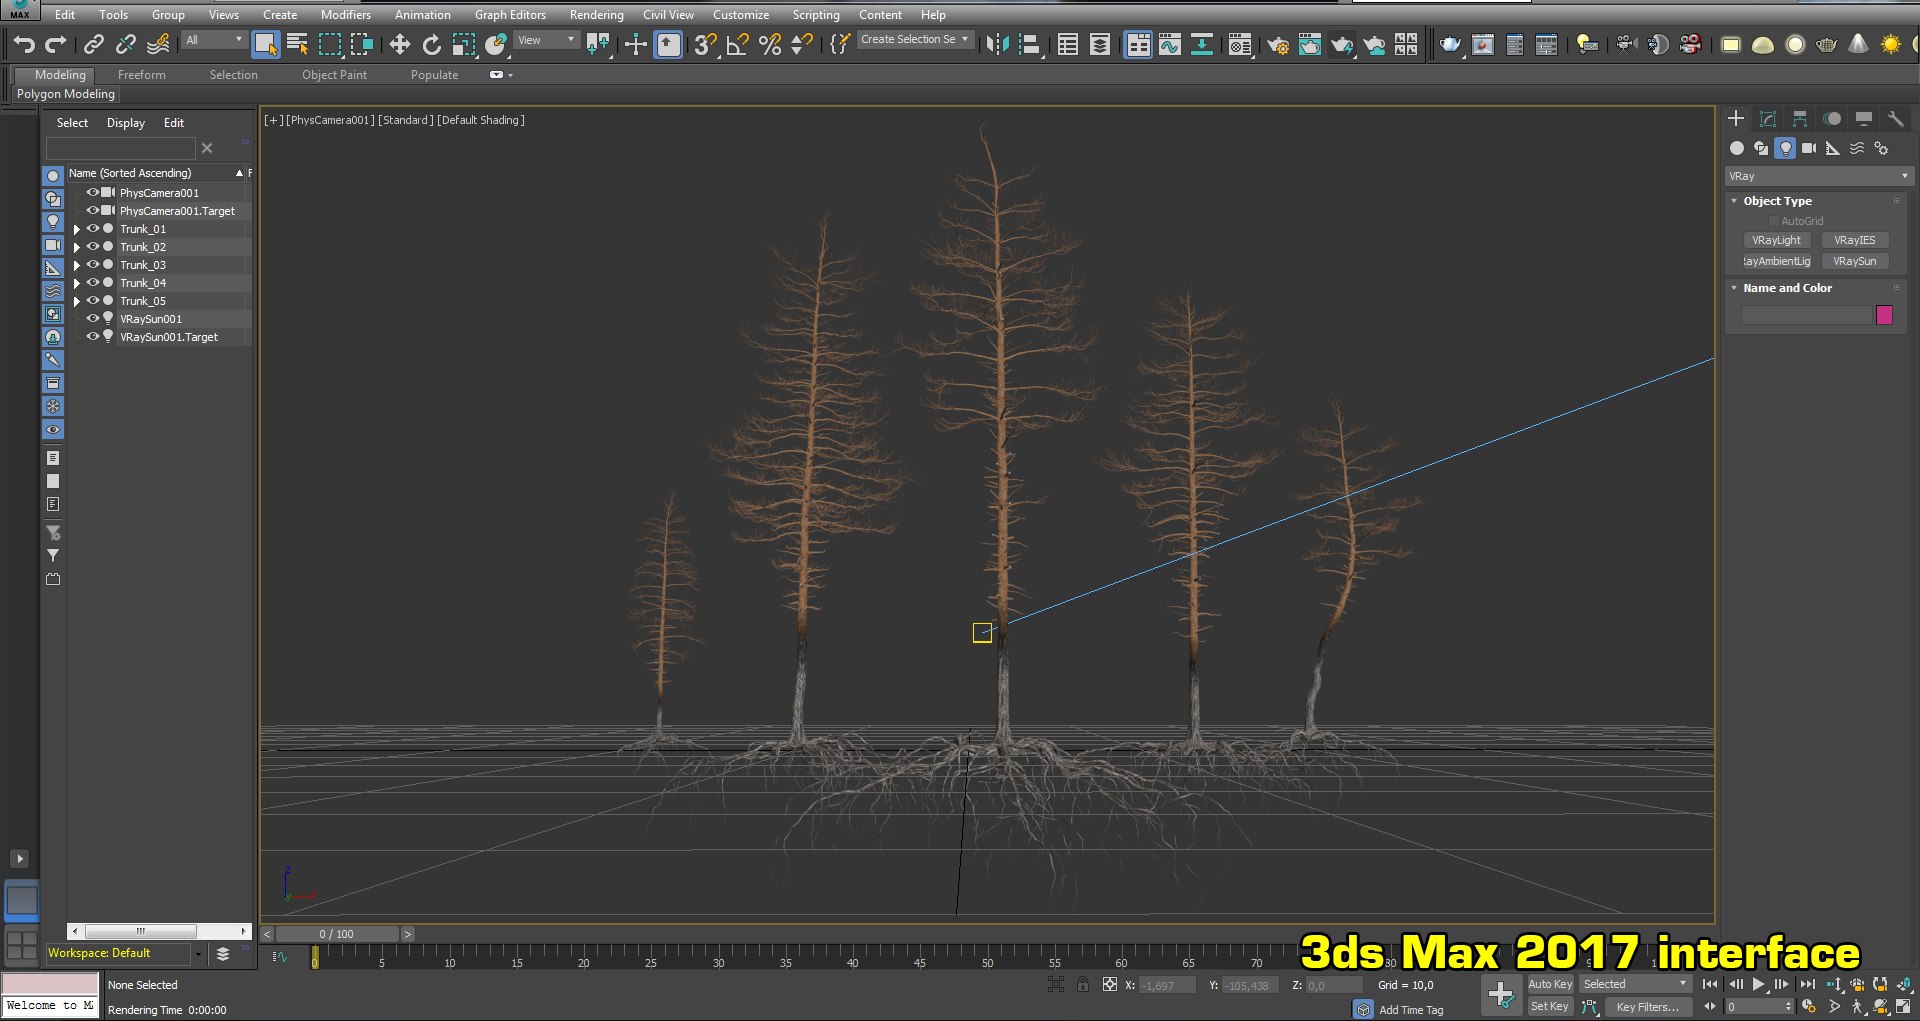
Task: Open the Select From Scene list icon
Action: click(x=297, y=44)
